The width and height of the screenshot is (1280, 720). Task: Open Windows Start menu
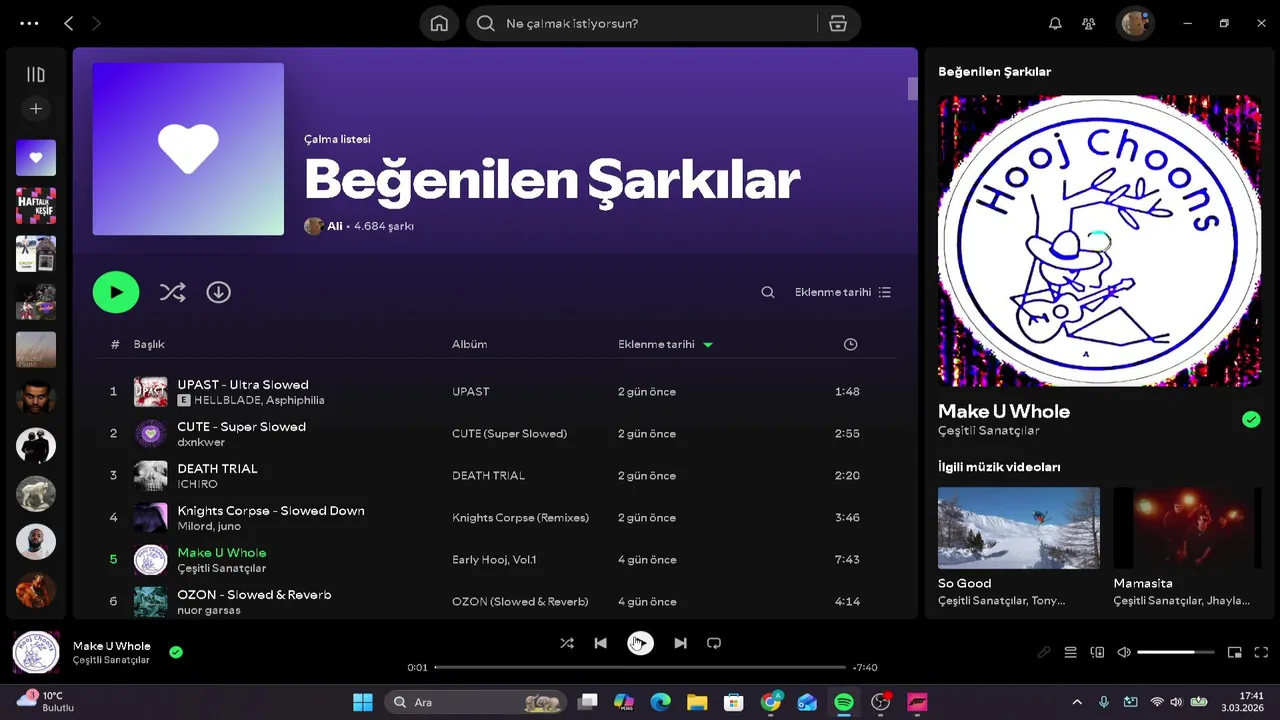[362, 702]
